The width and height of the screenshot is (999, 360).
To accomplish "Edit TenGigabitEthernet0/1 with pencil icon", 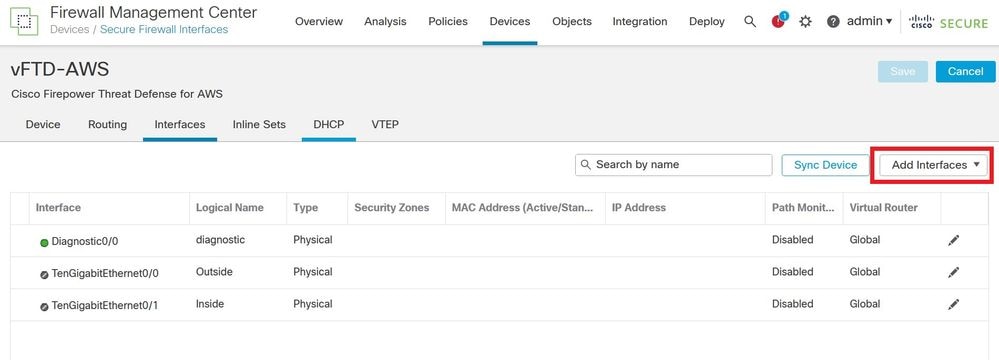I will pyautogui.click(x=953, y=305).
